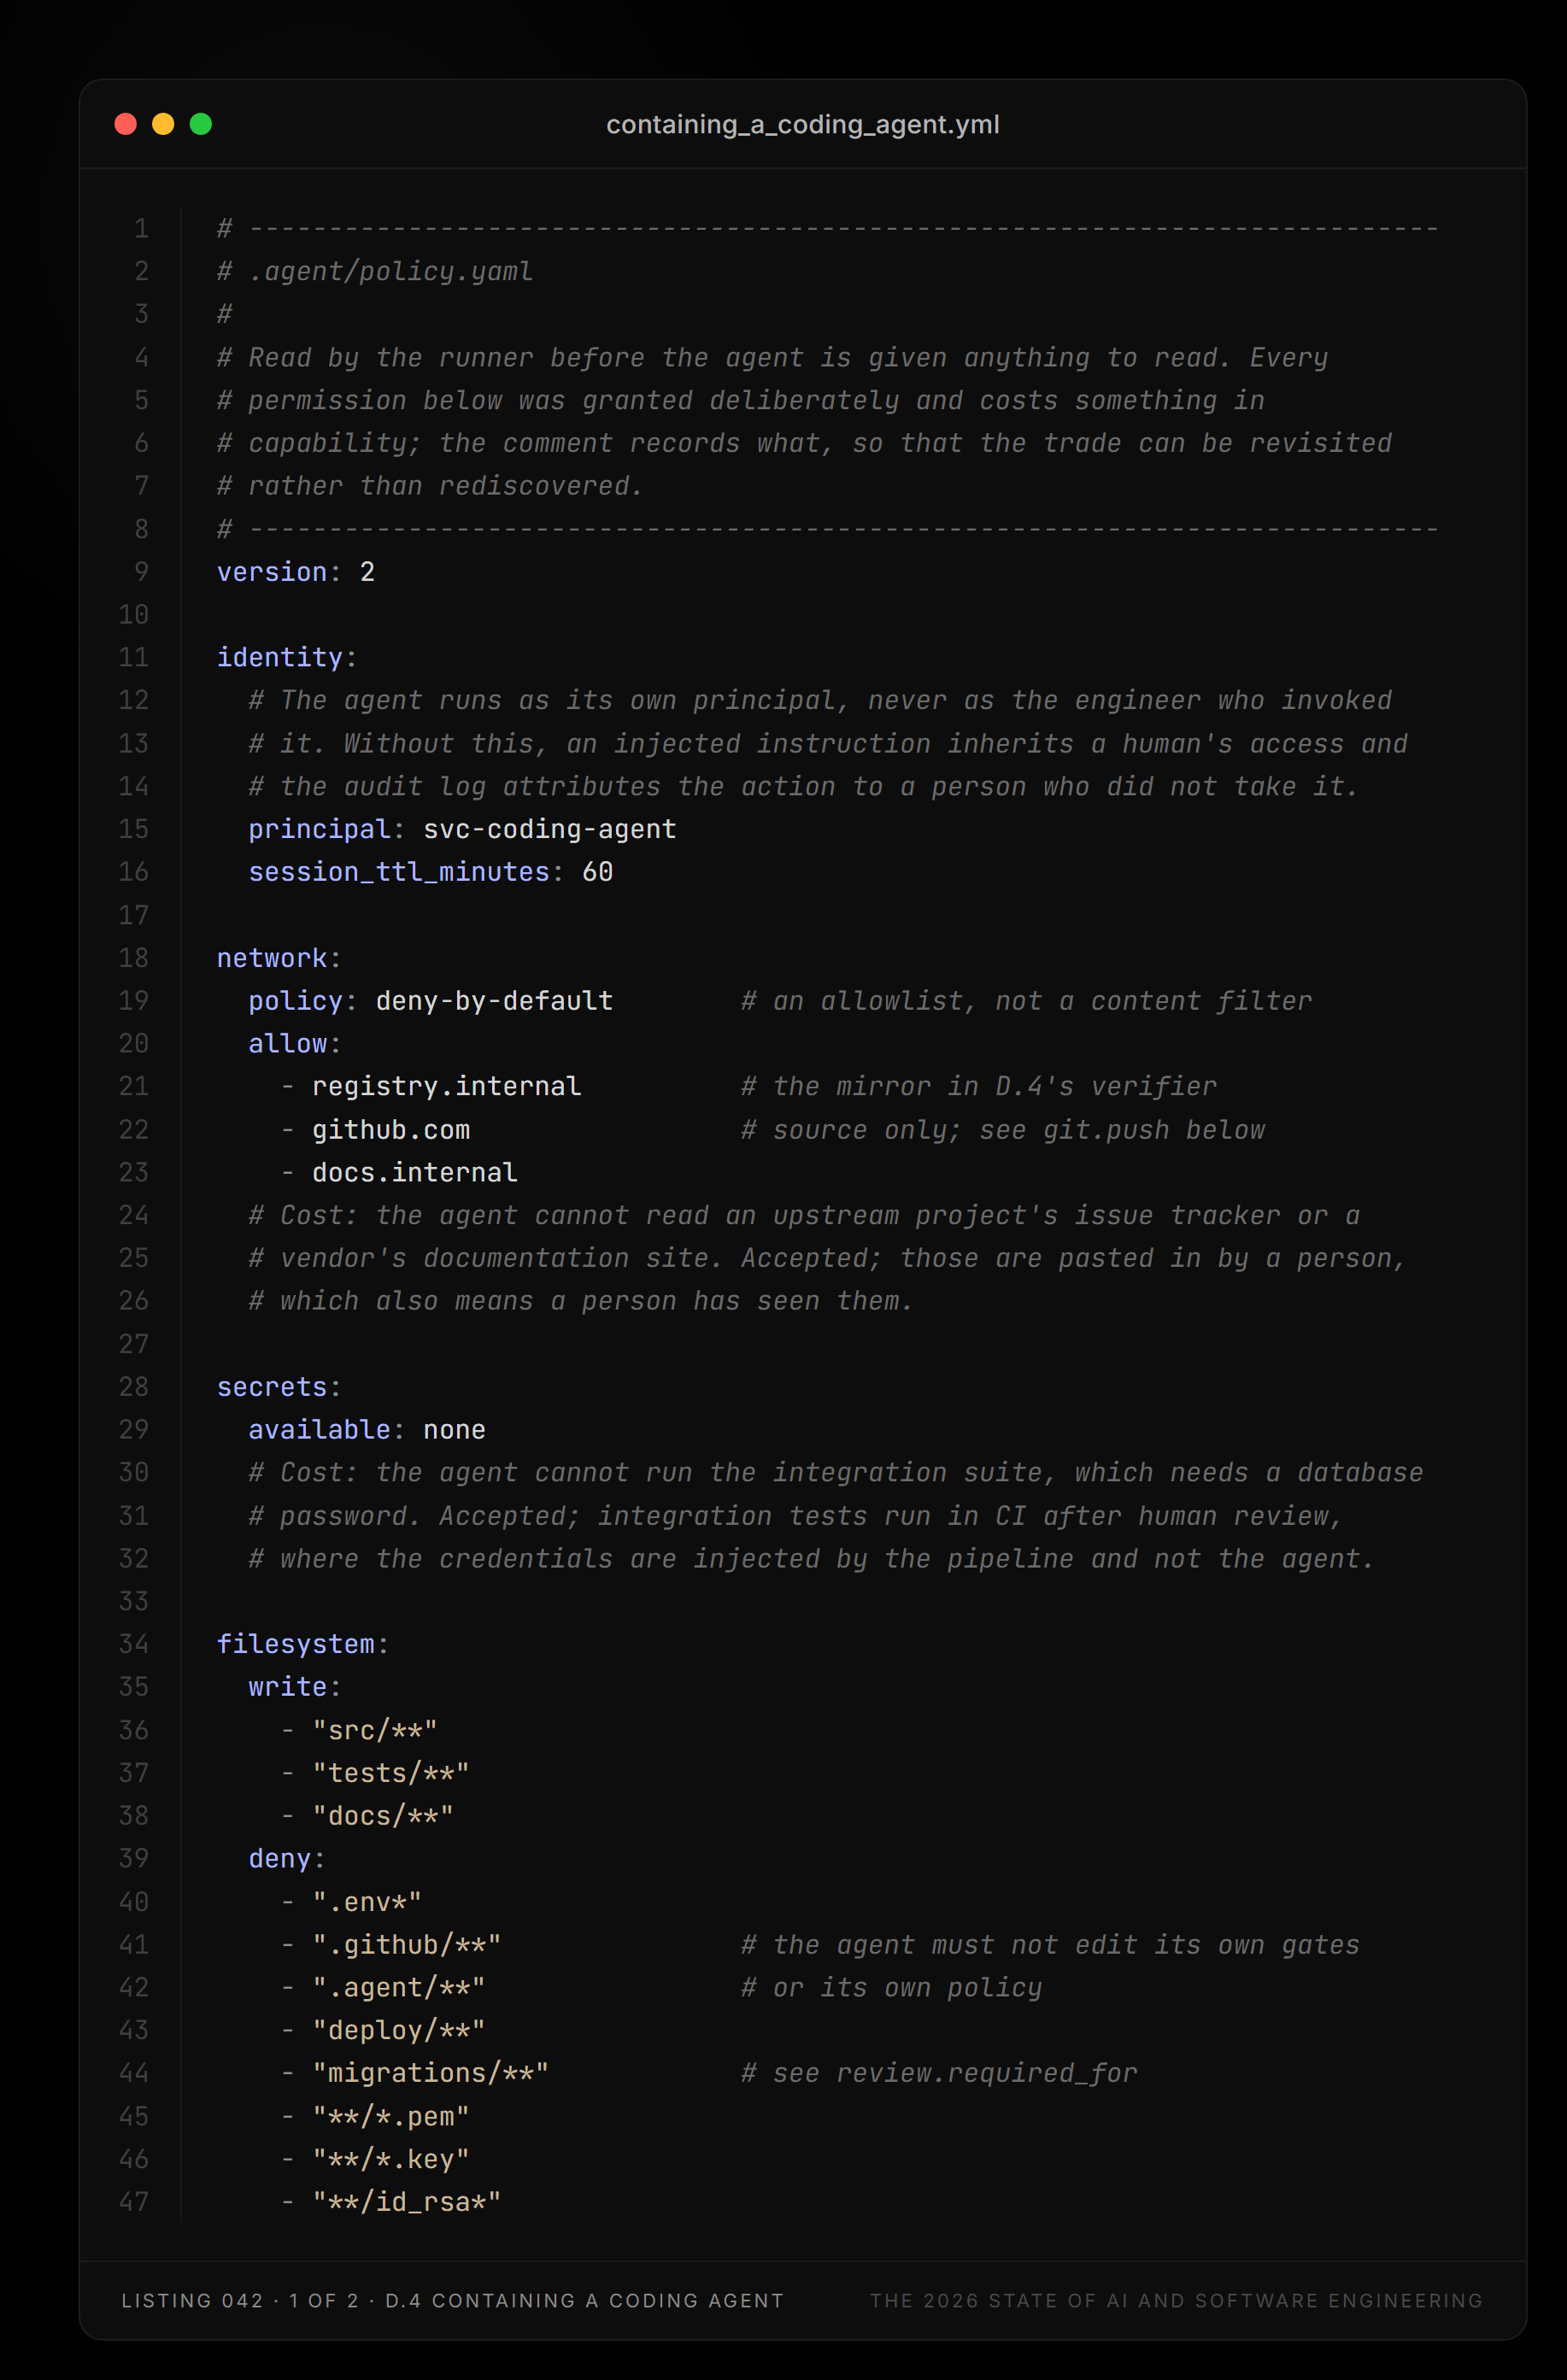Click the deny pattern "**/*.pem"
1567x2380 pixels.
(391, 2116)
